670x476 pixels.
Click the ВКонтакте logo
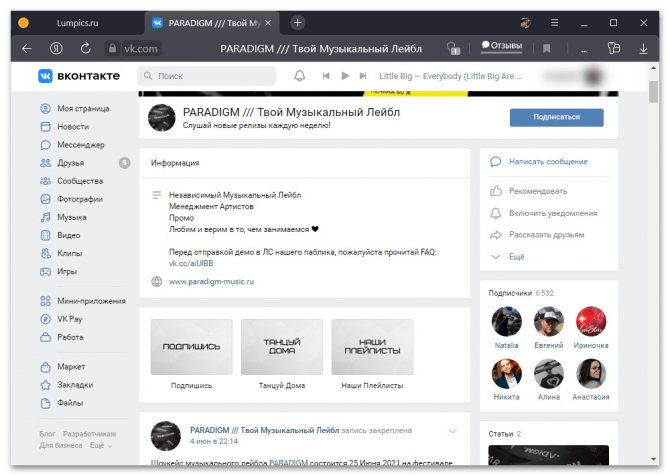[x=79, y=76]
